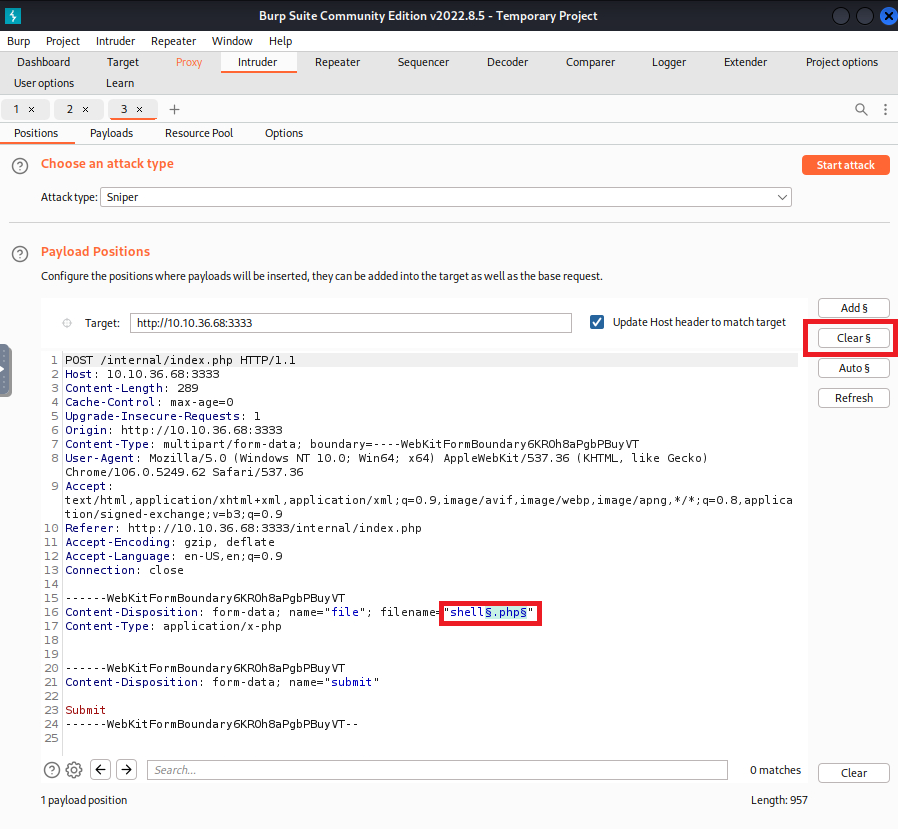
Task: Open the Project options tab
Action: 842,62
